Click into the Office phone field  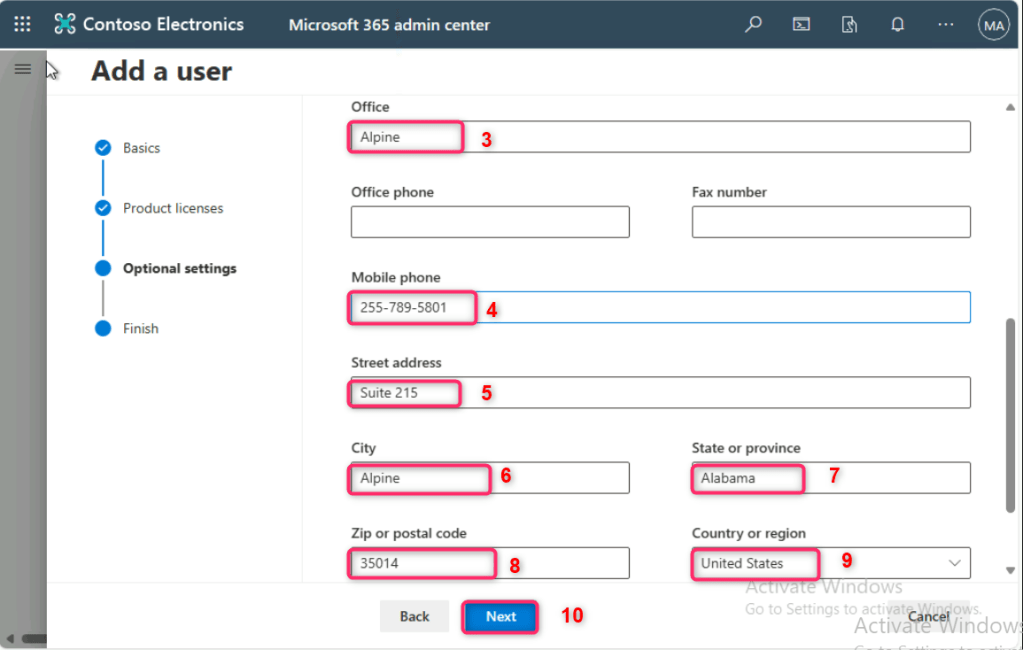click(490, 222)
